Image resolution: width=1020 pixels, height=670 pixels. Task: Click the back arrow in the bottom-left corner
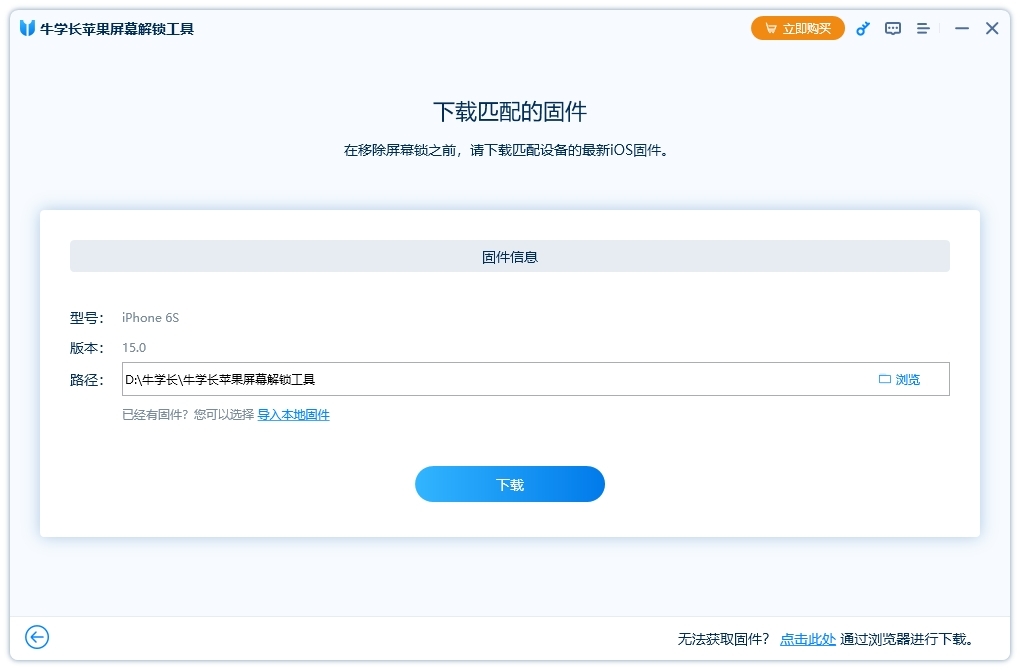pos(37,637)
